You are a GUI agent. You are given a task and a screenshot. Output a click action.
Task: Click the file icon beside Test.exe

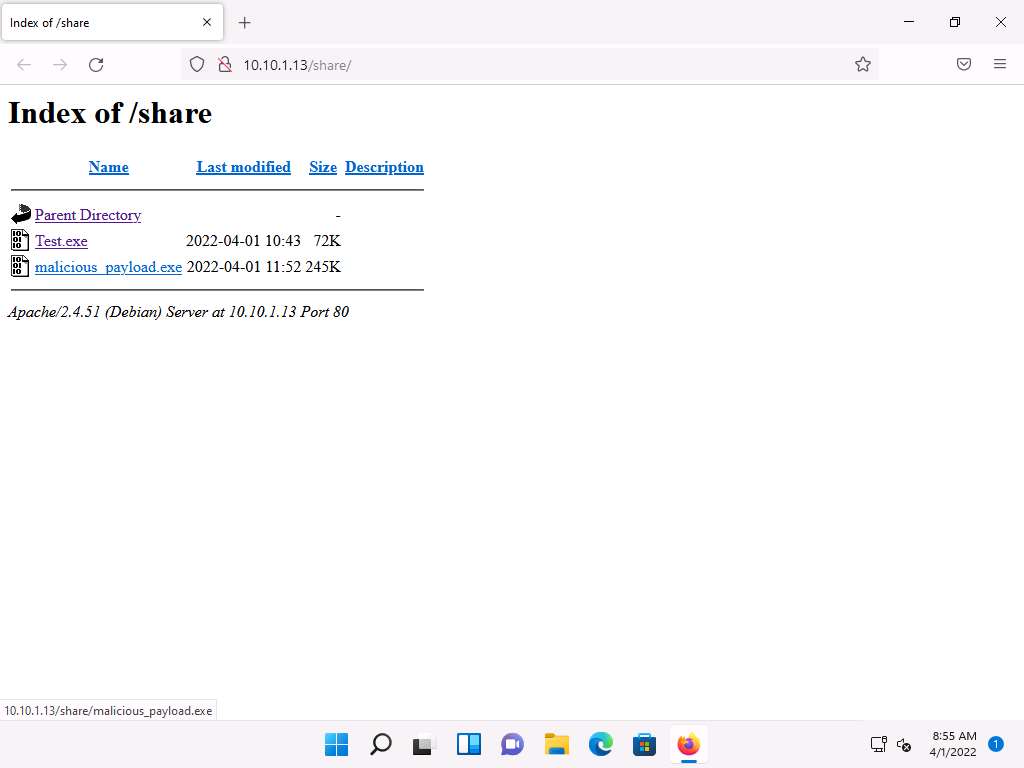click(x=20, y=240)
